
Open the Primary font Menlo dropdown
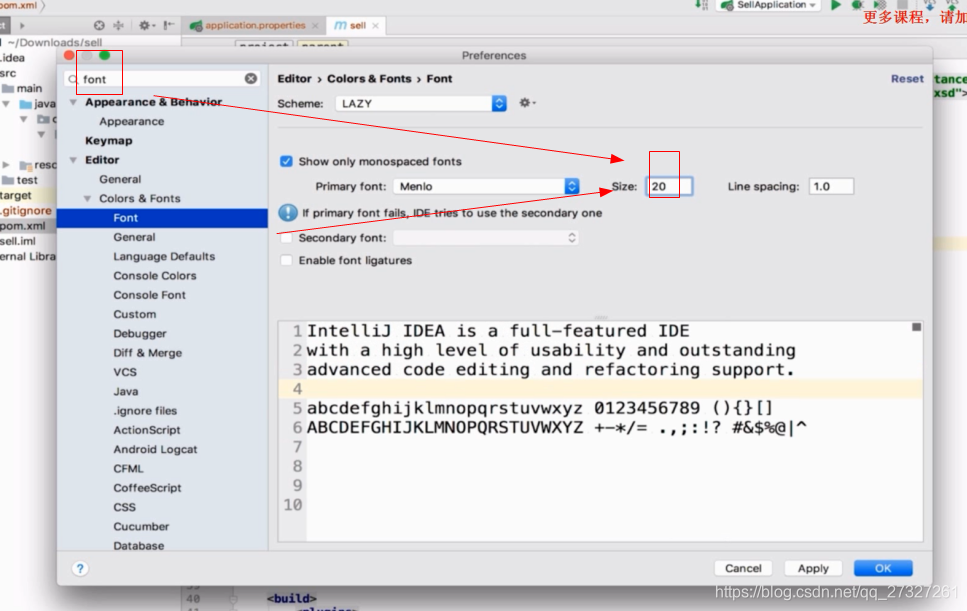486,186
